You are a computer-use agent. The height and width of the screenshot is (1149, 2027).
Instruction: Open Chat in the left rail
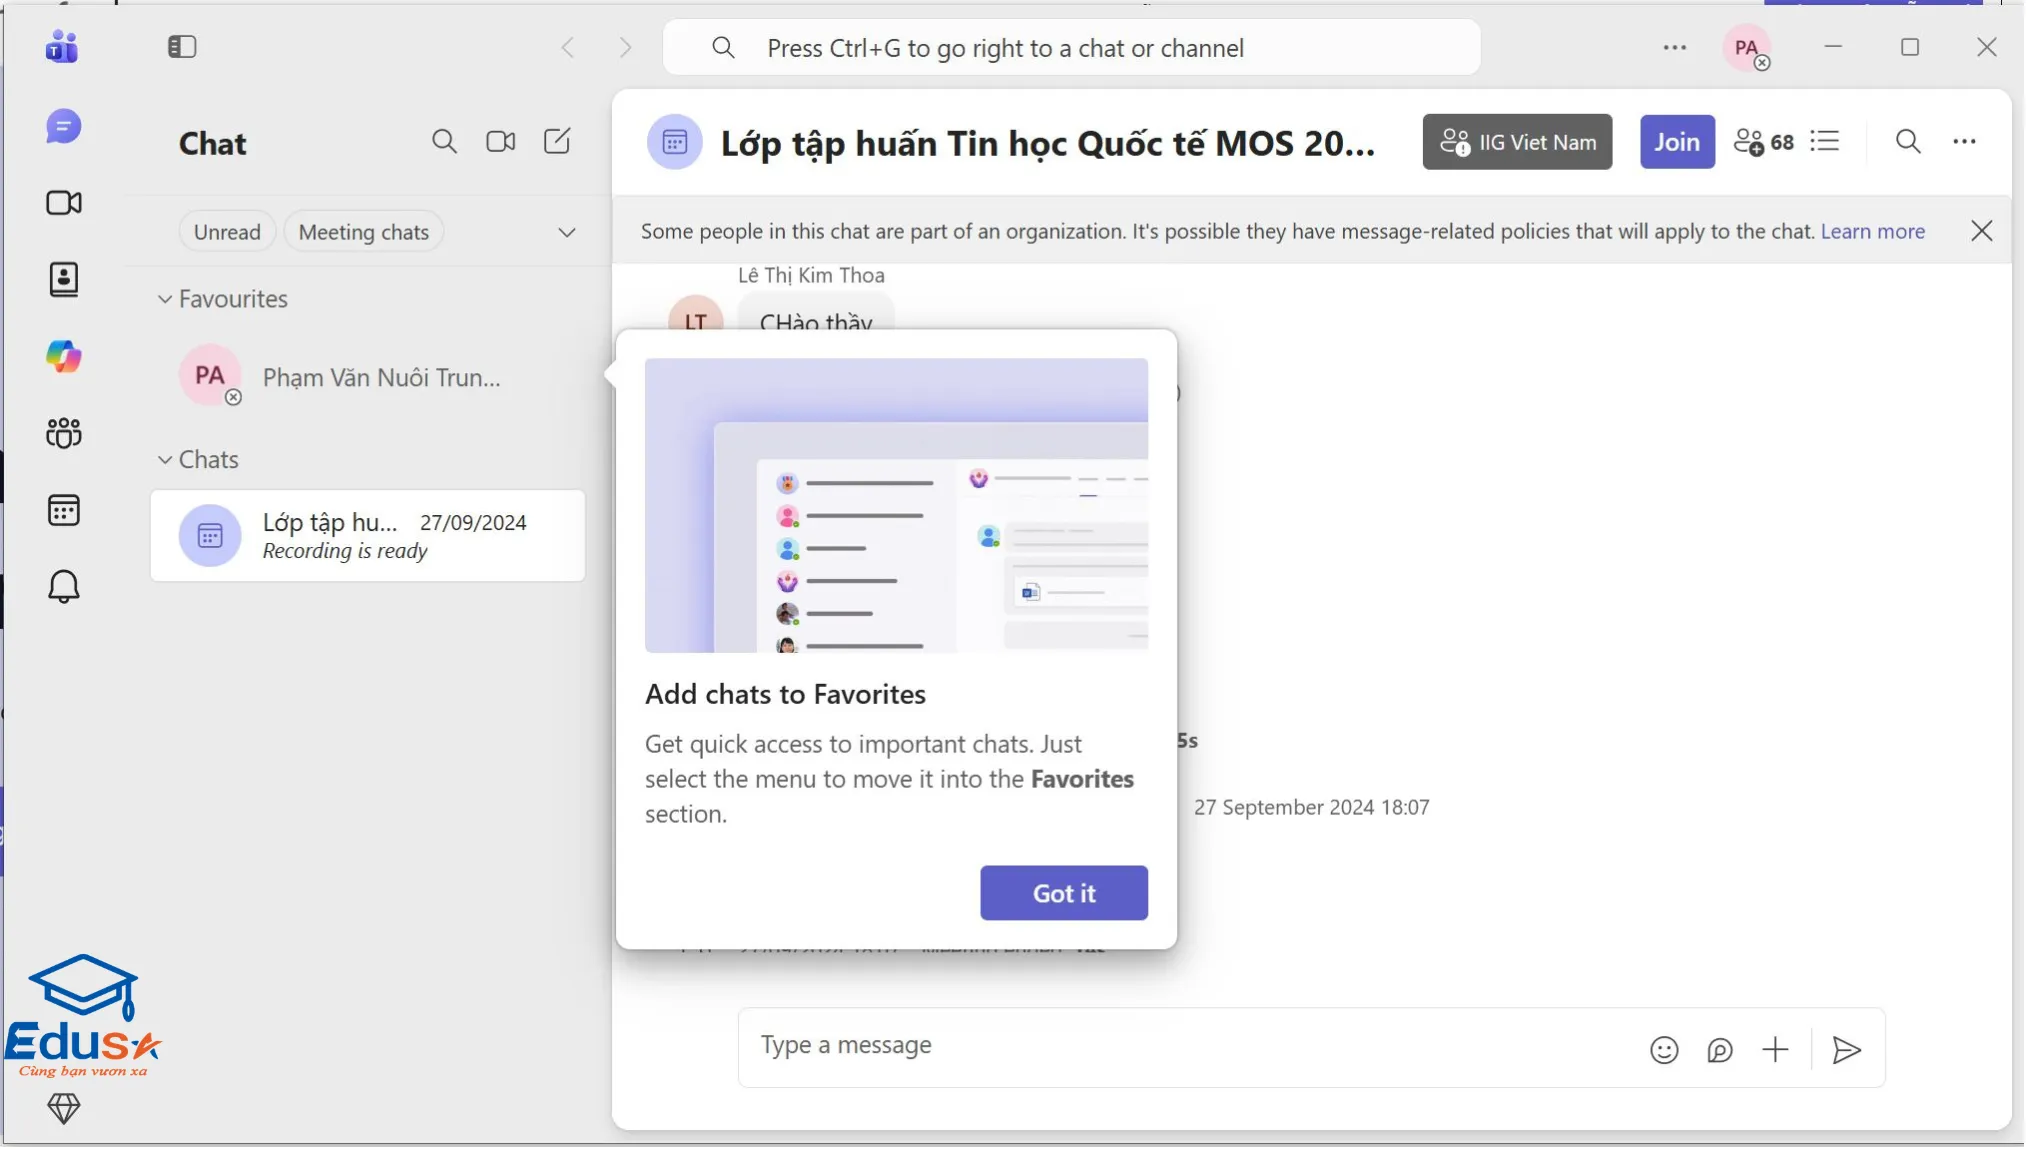(x=63, y=127)
